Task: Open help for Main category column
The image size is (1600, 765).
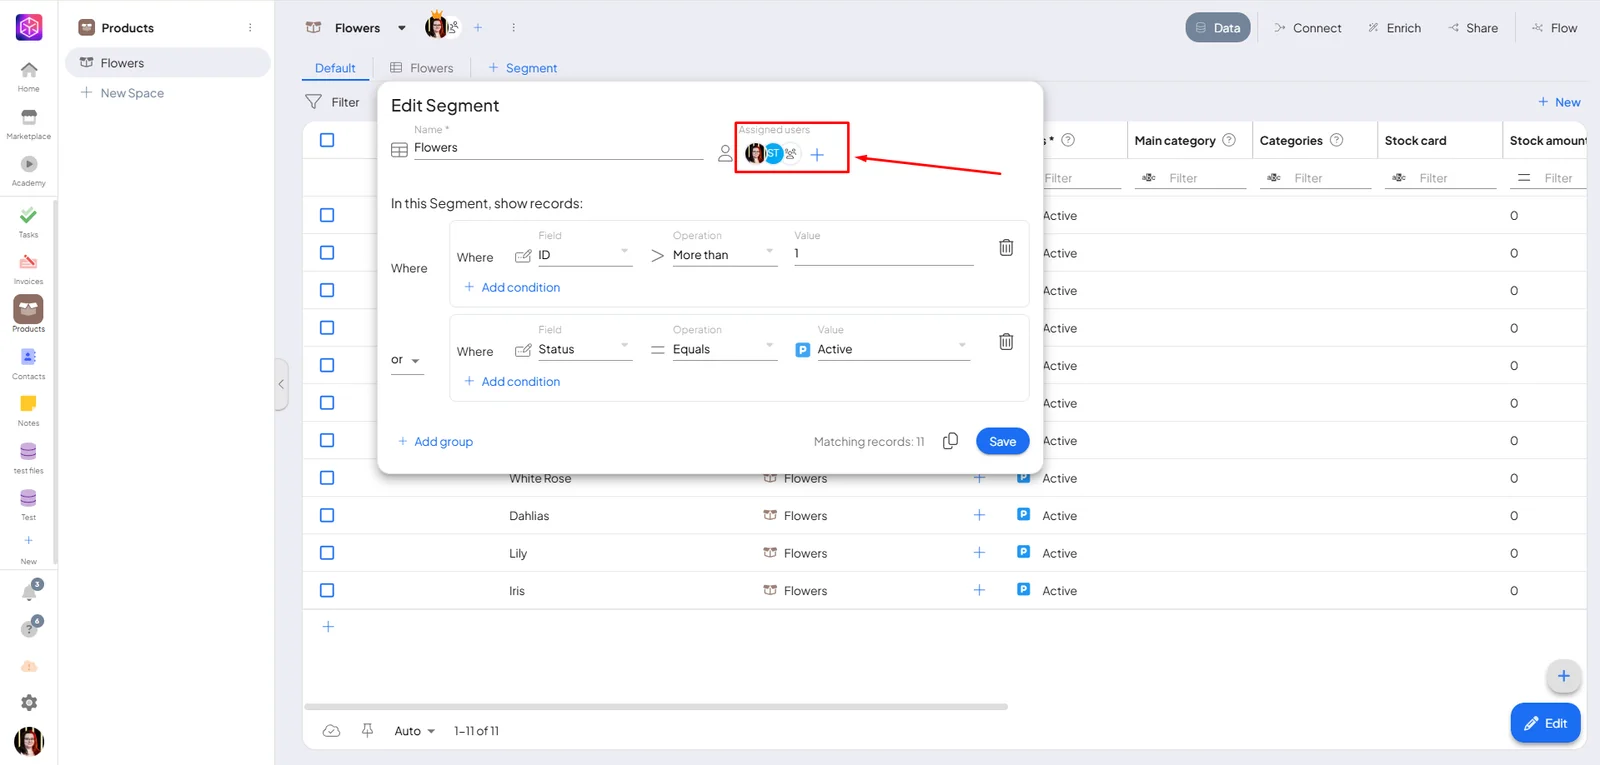Action: [1229, 140]
